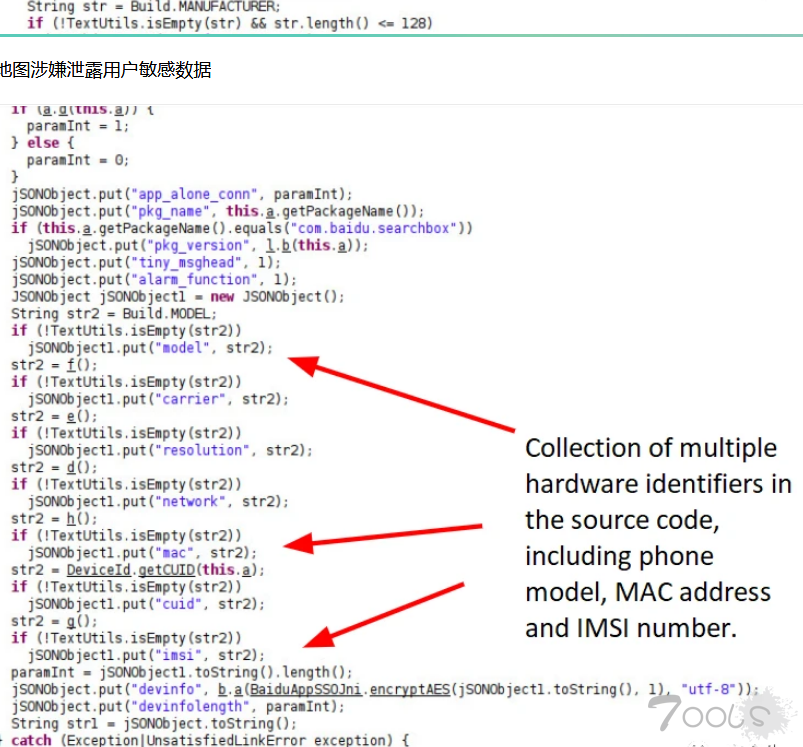Select the "network" string literal
The width and height of the screenshot is (803, 747).
click(186, 502)
